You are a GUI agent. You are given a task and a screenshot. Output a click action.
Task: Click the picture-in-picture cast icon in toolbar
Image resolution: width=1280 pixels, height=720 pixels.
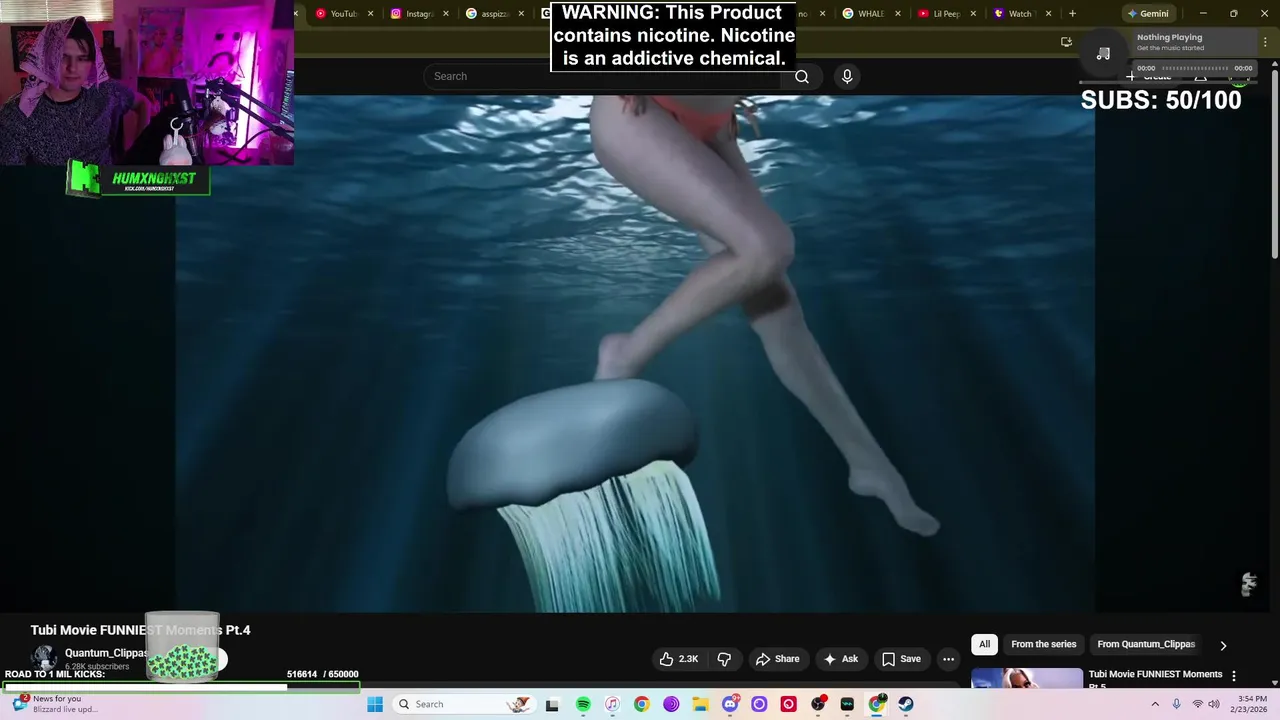tap(1066, 42)
